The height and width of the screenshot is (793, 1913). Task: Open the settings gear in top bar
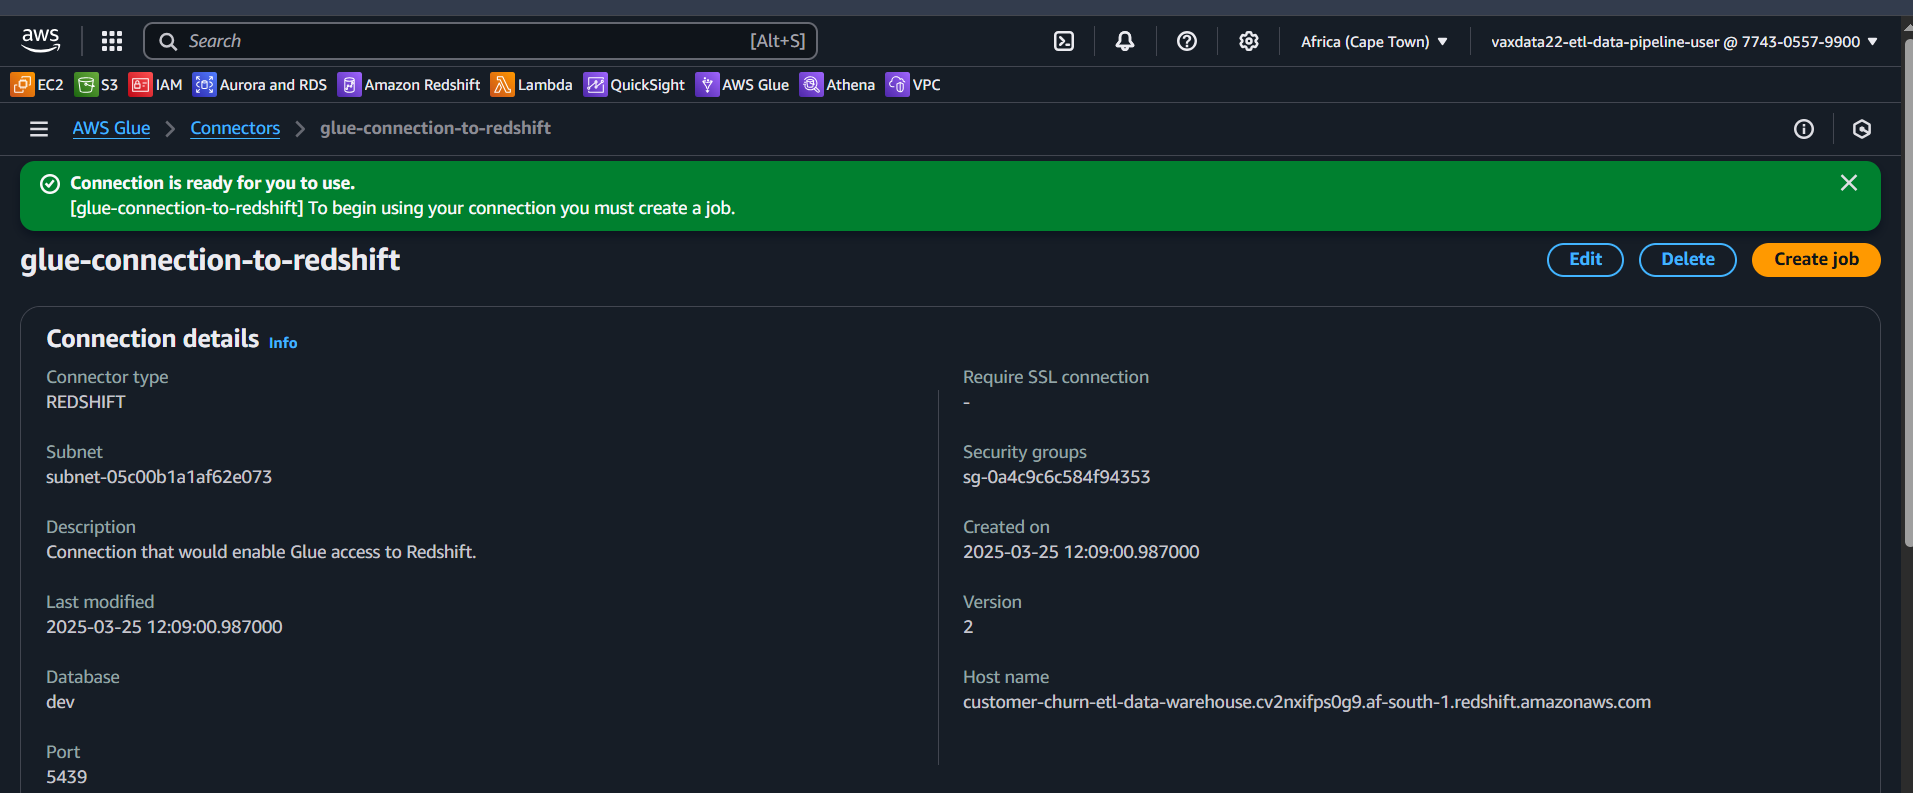(x=1249, y=41)
